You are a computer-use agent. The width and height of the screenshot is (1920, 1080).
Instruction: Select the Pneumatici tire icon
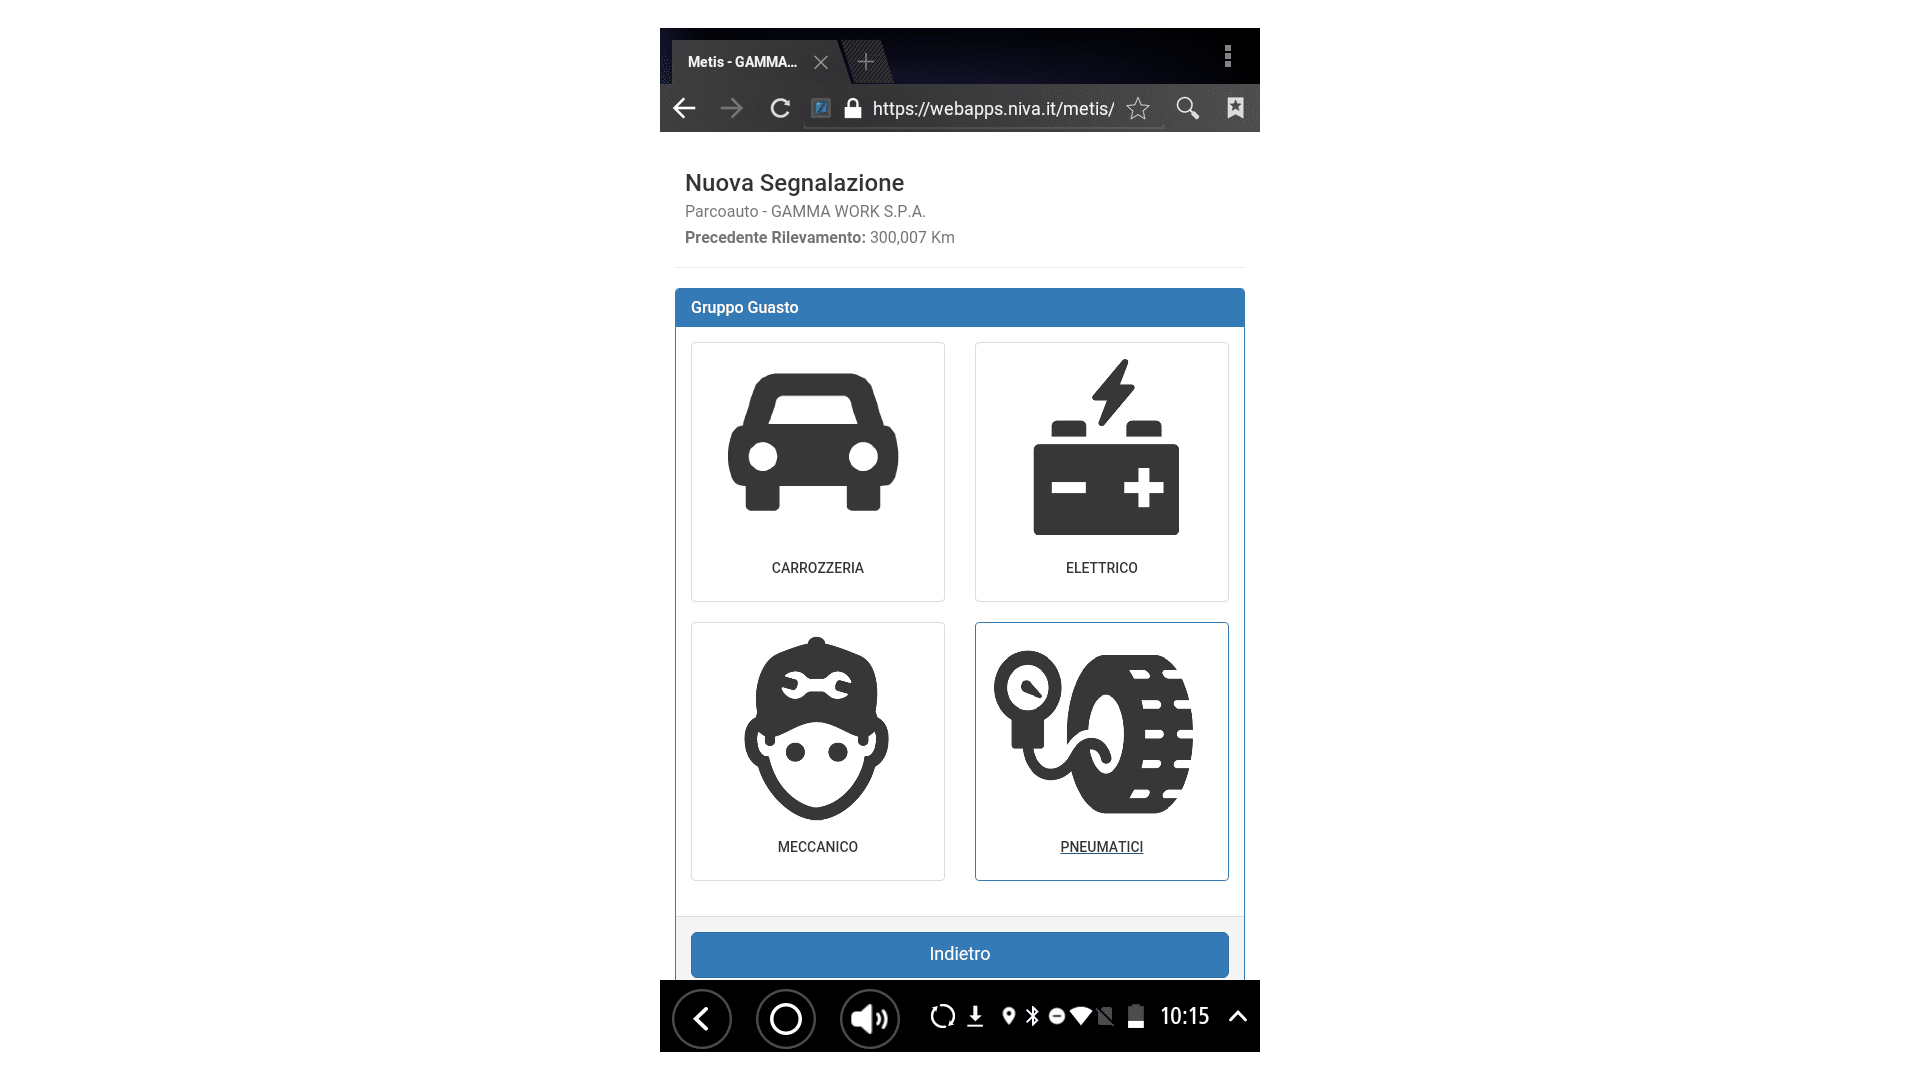coord(1093,732)
